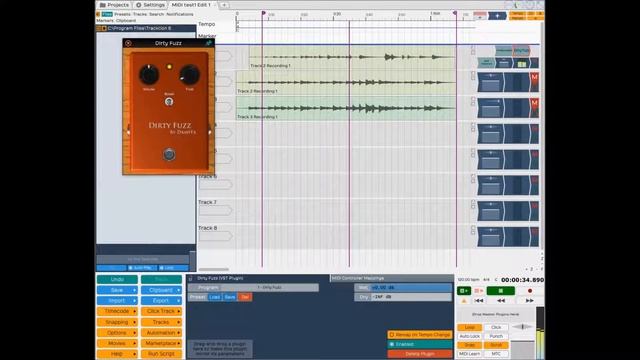Delete the plugin preset with Del

coord(245,297)
